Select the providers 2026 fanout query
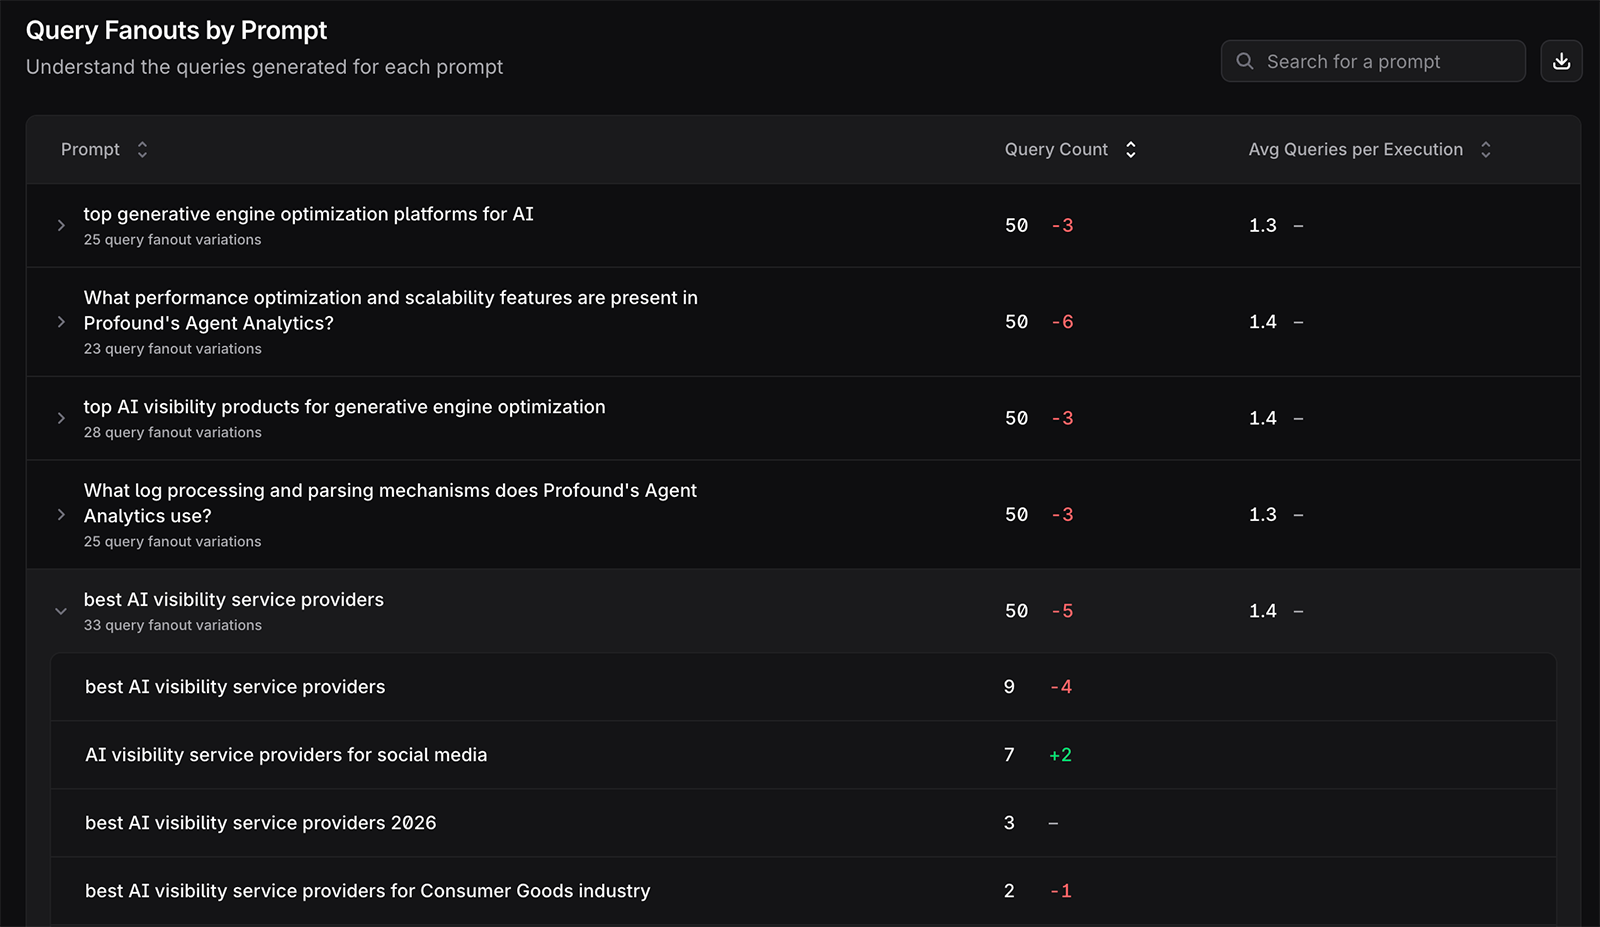This screenshot has height=927, width=1600. click(x=261, y=823)
